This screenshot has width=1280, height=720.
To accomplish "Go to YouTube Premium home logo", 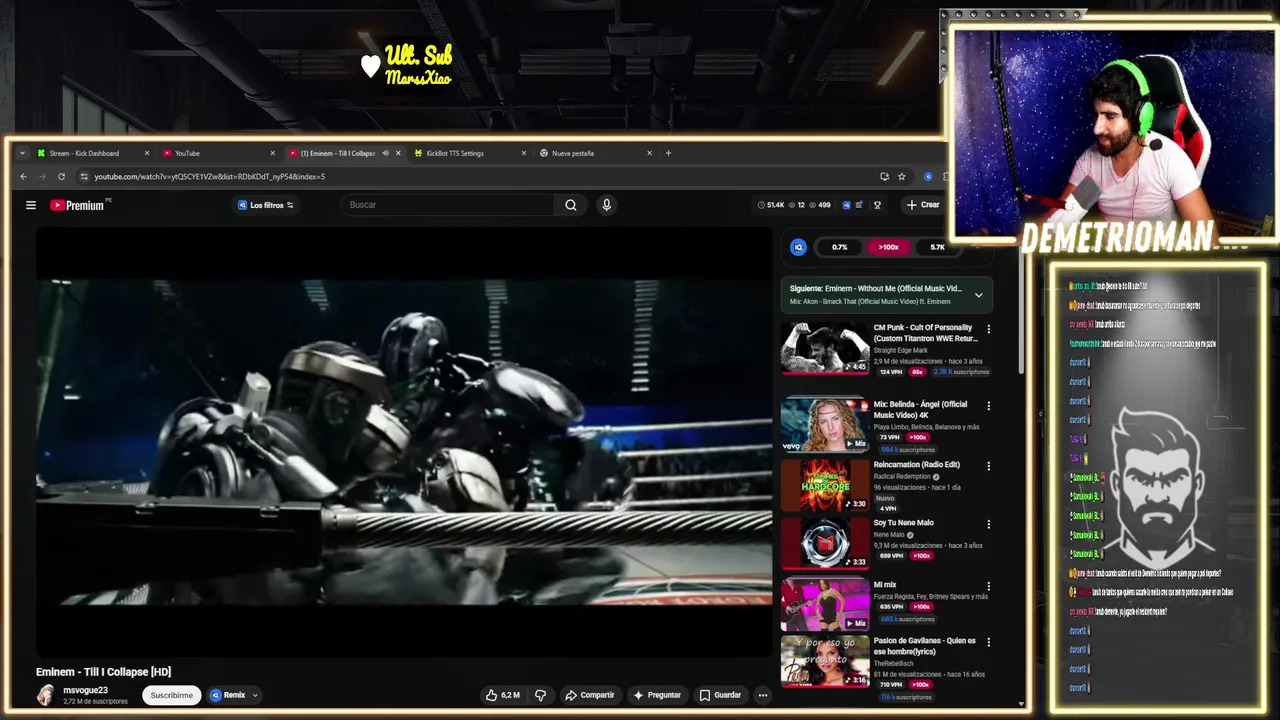I will click(x=77, y=205).
